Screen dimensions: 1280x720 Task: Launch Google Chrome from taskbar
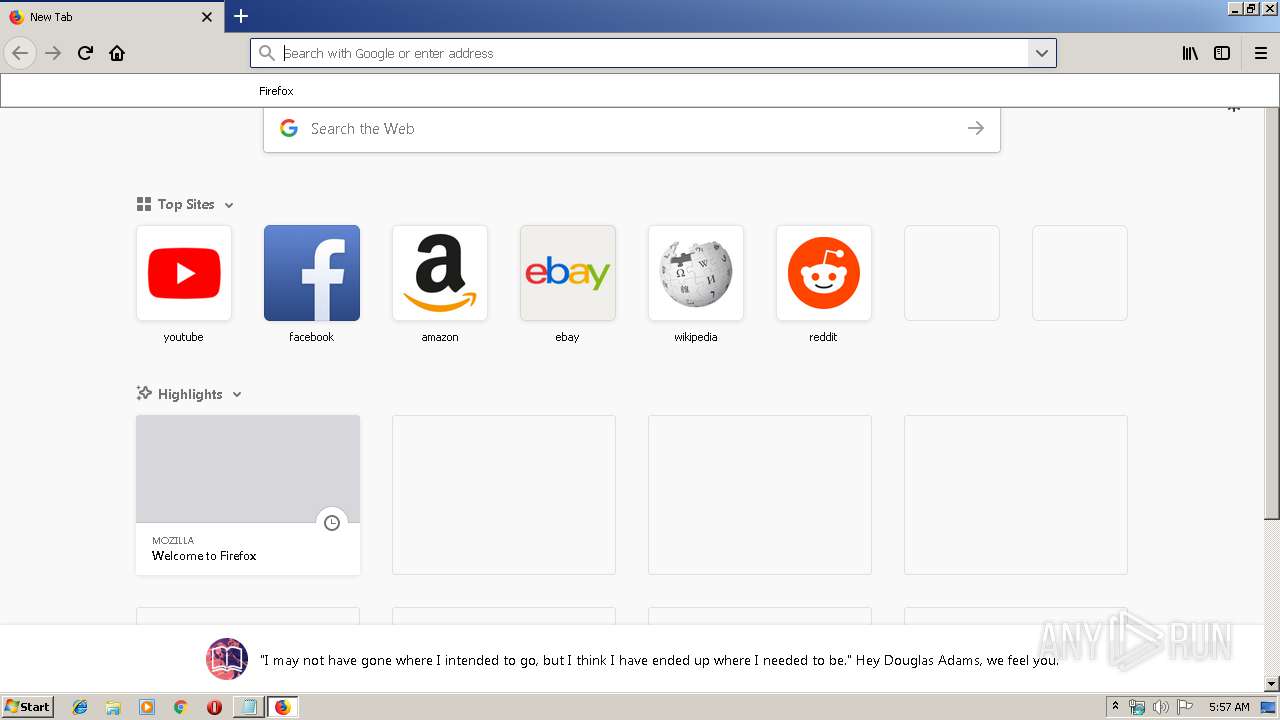pos(181,707)
